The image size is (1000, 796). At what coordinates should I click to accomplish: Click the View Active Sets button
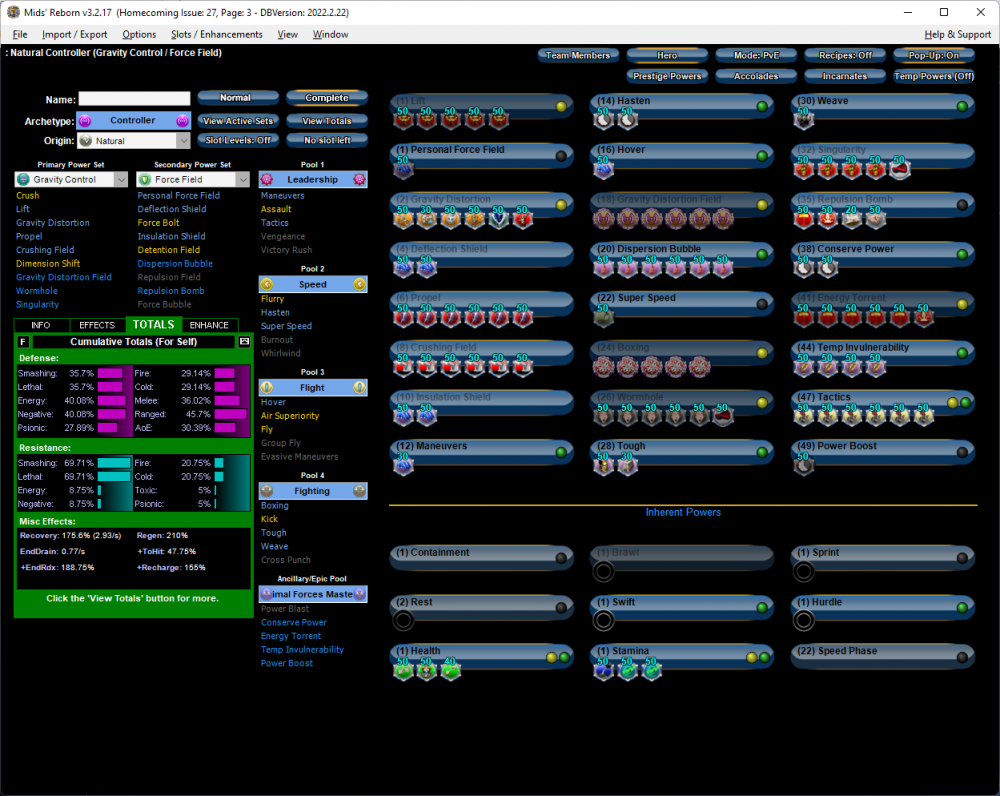coord(237,120)
